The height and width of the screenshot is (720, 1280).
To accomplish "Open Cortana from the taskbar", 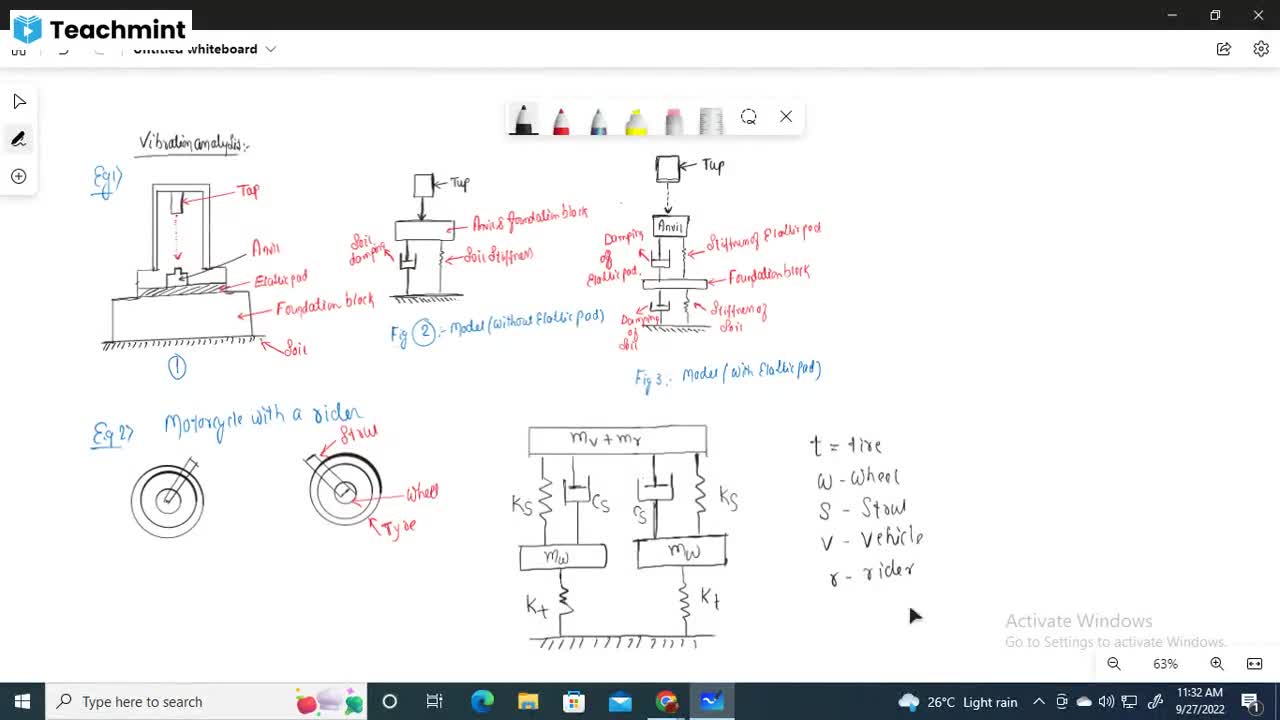I will click(x=390, y=702).
